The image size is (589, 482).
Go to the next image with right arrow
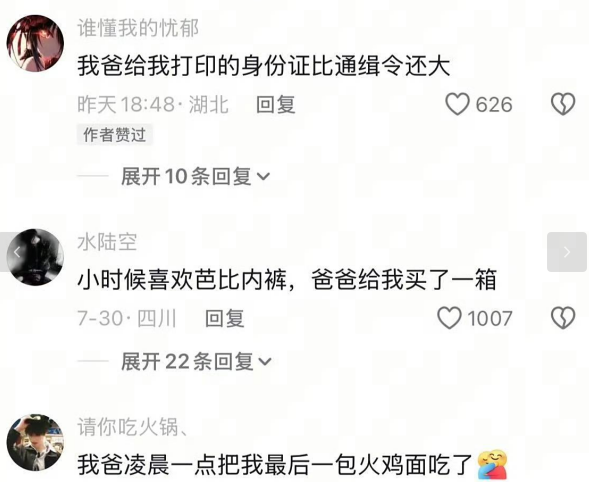pyautogui.click(x=567, y=252)
